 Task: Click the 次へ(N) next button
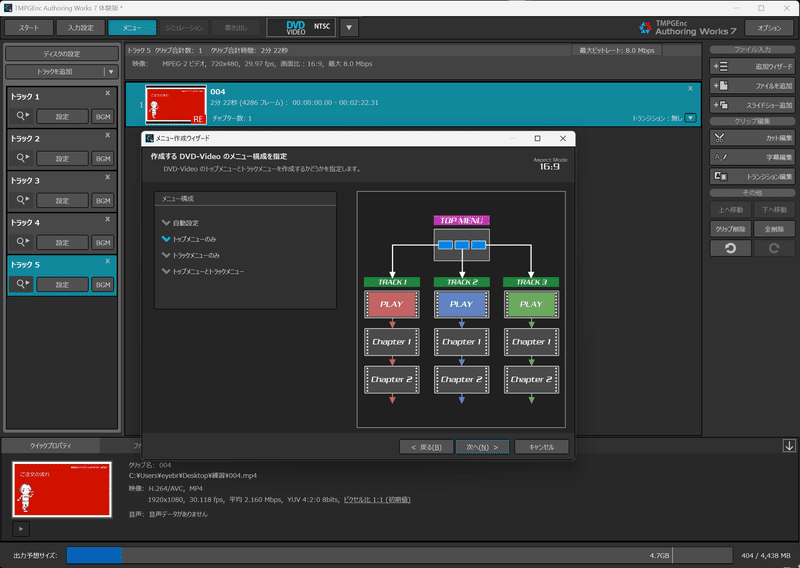pyautogui.click(x=482, y=447)
